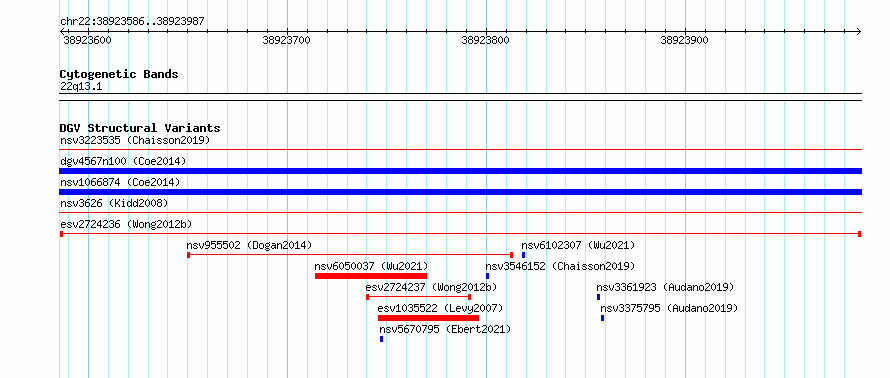Select the nsv5670795 blue marker

[x=381, y=339]
